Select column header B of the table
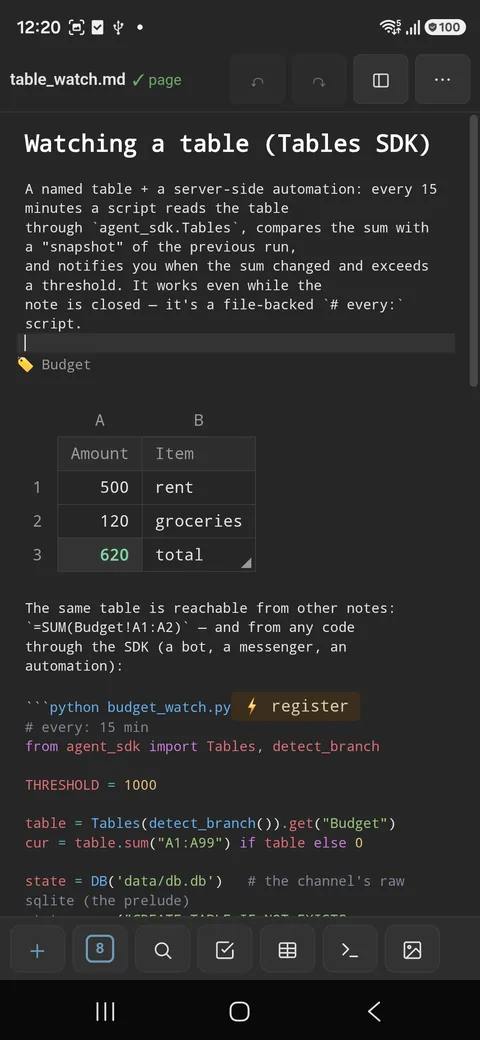 click(x=198, y=420)
